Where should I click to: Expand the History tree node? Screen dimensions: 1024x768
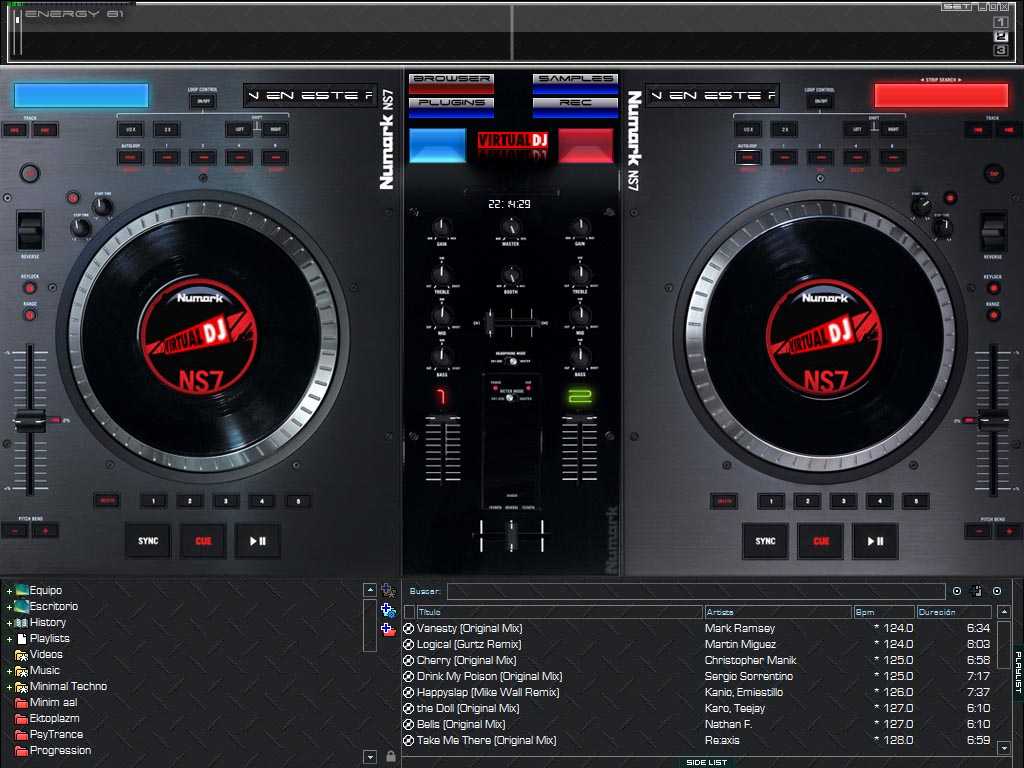9,623
